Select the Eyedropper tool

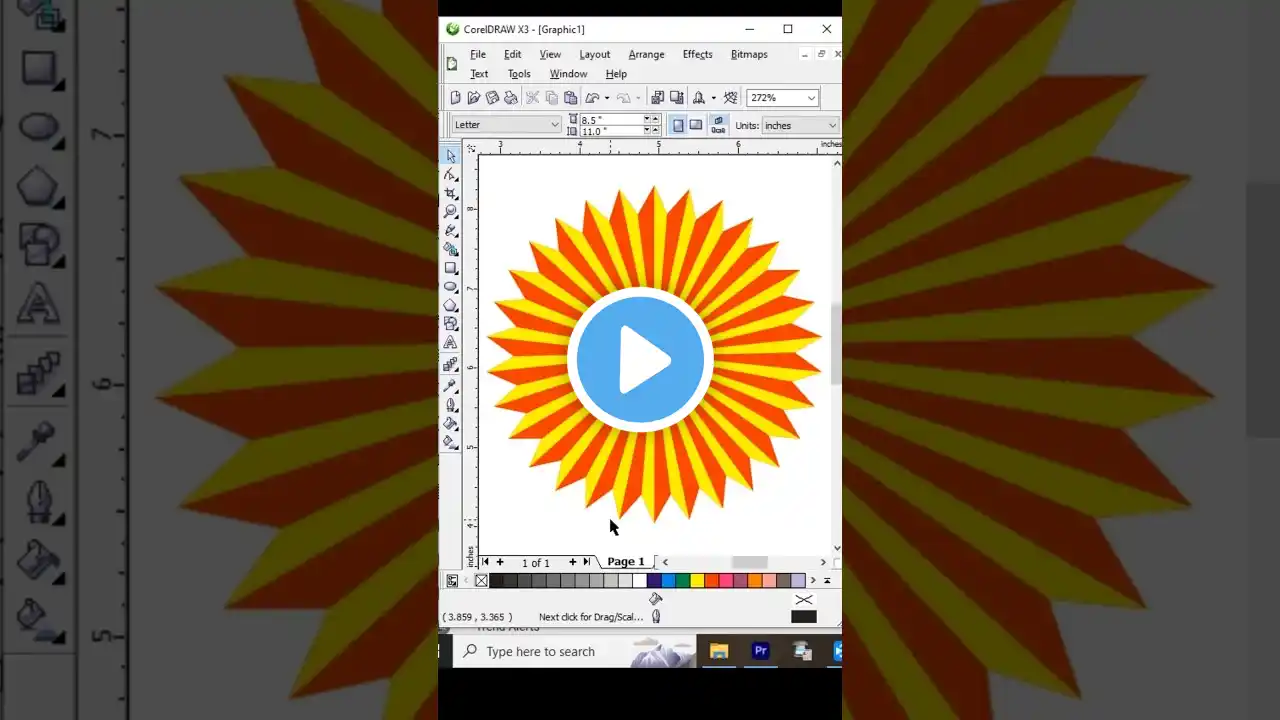coord(451,385)
